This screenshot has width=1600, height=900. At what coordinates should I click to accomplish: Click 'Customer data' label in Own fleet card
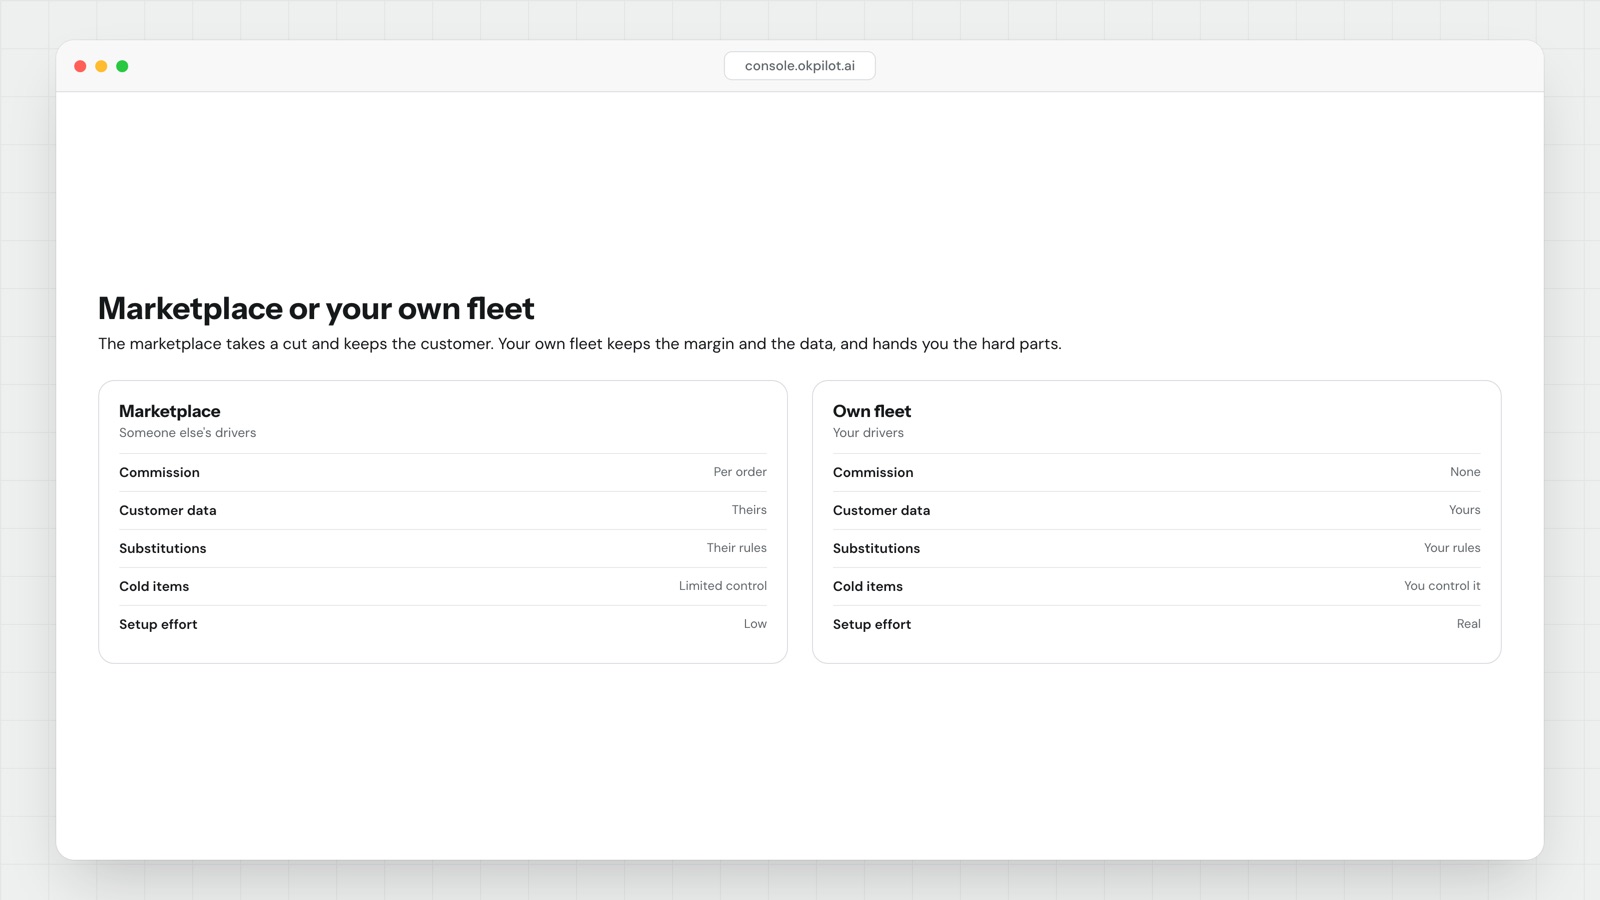[x=882, y=511]
